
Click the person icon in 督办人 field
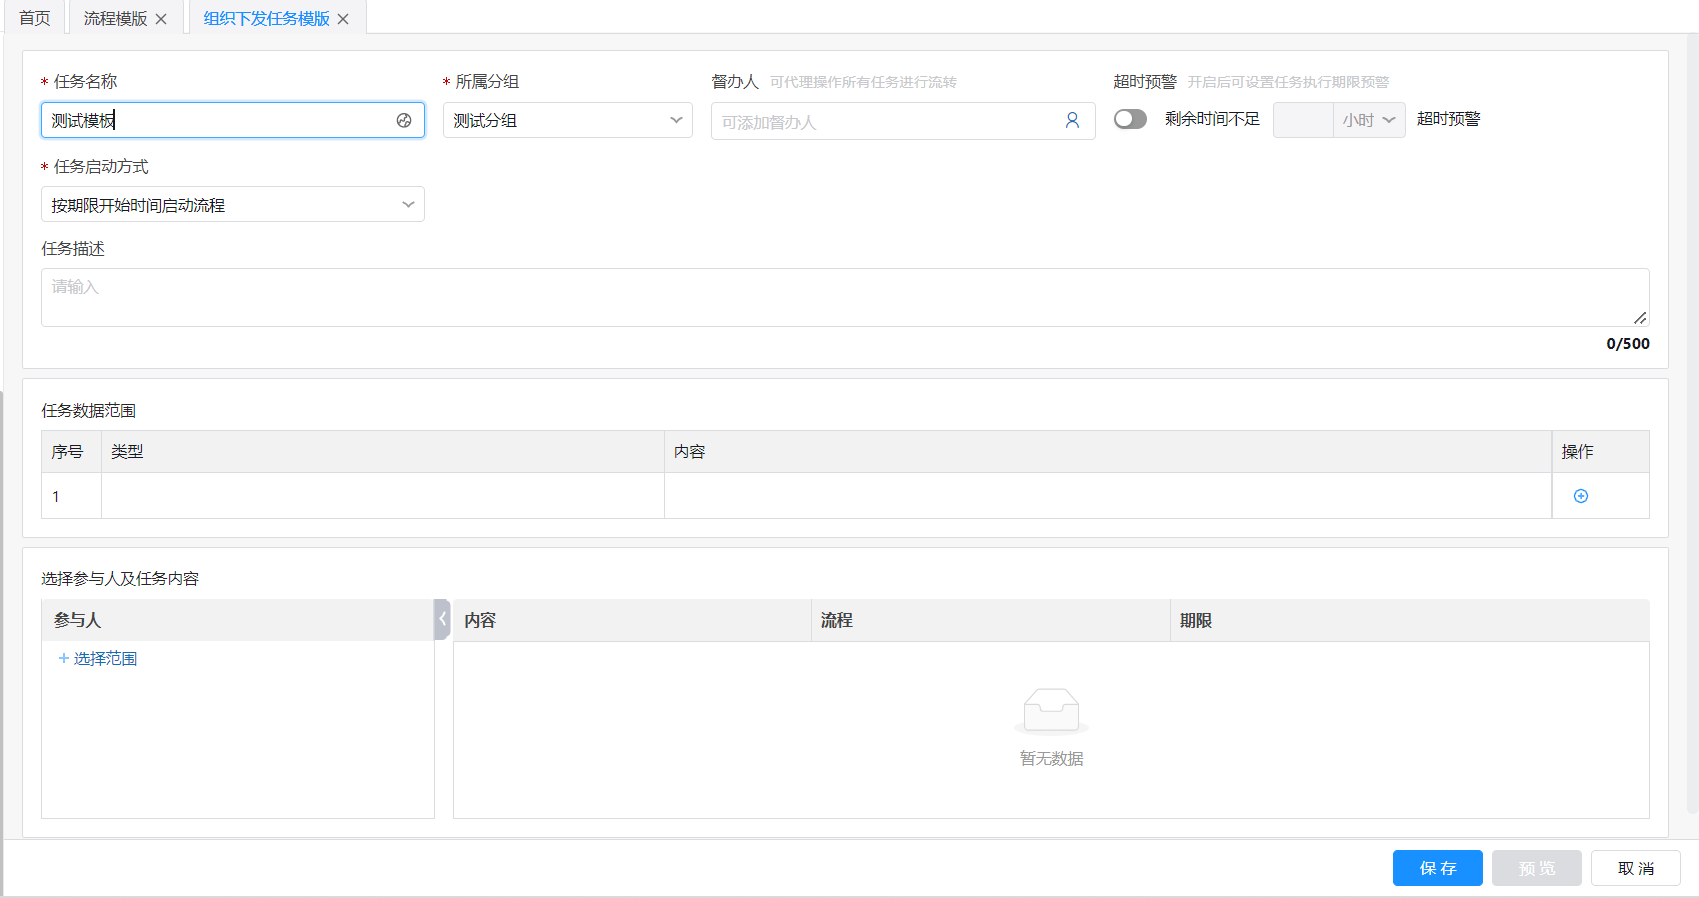pyautogui.click(x=1072, y=121)
